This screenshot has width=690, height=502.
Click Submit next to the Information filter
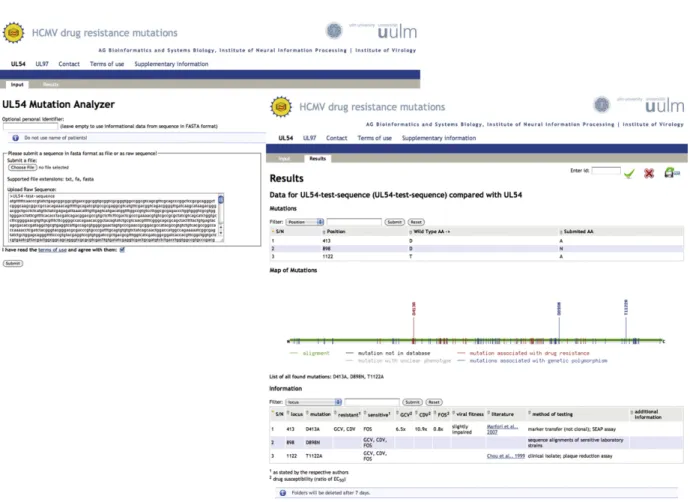pyautogui.click(x=412, y=402)
